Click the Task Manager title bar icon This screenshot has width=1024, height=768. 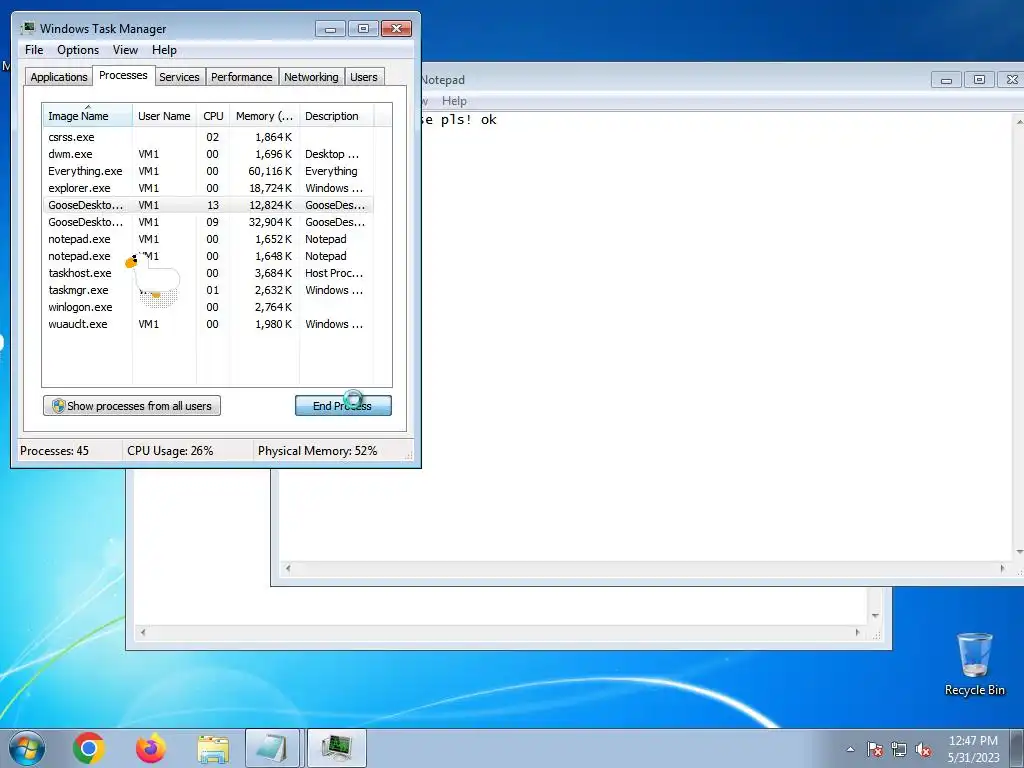coord(27,28)
